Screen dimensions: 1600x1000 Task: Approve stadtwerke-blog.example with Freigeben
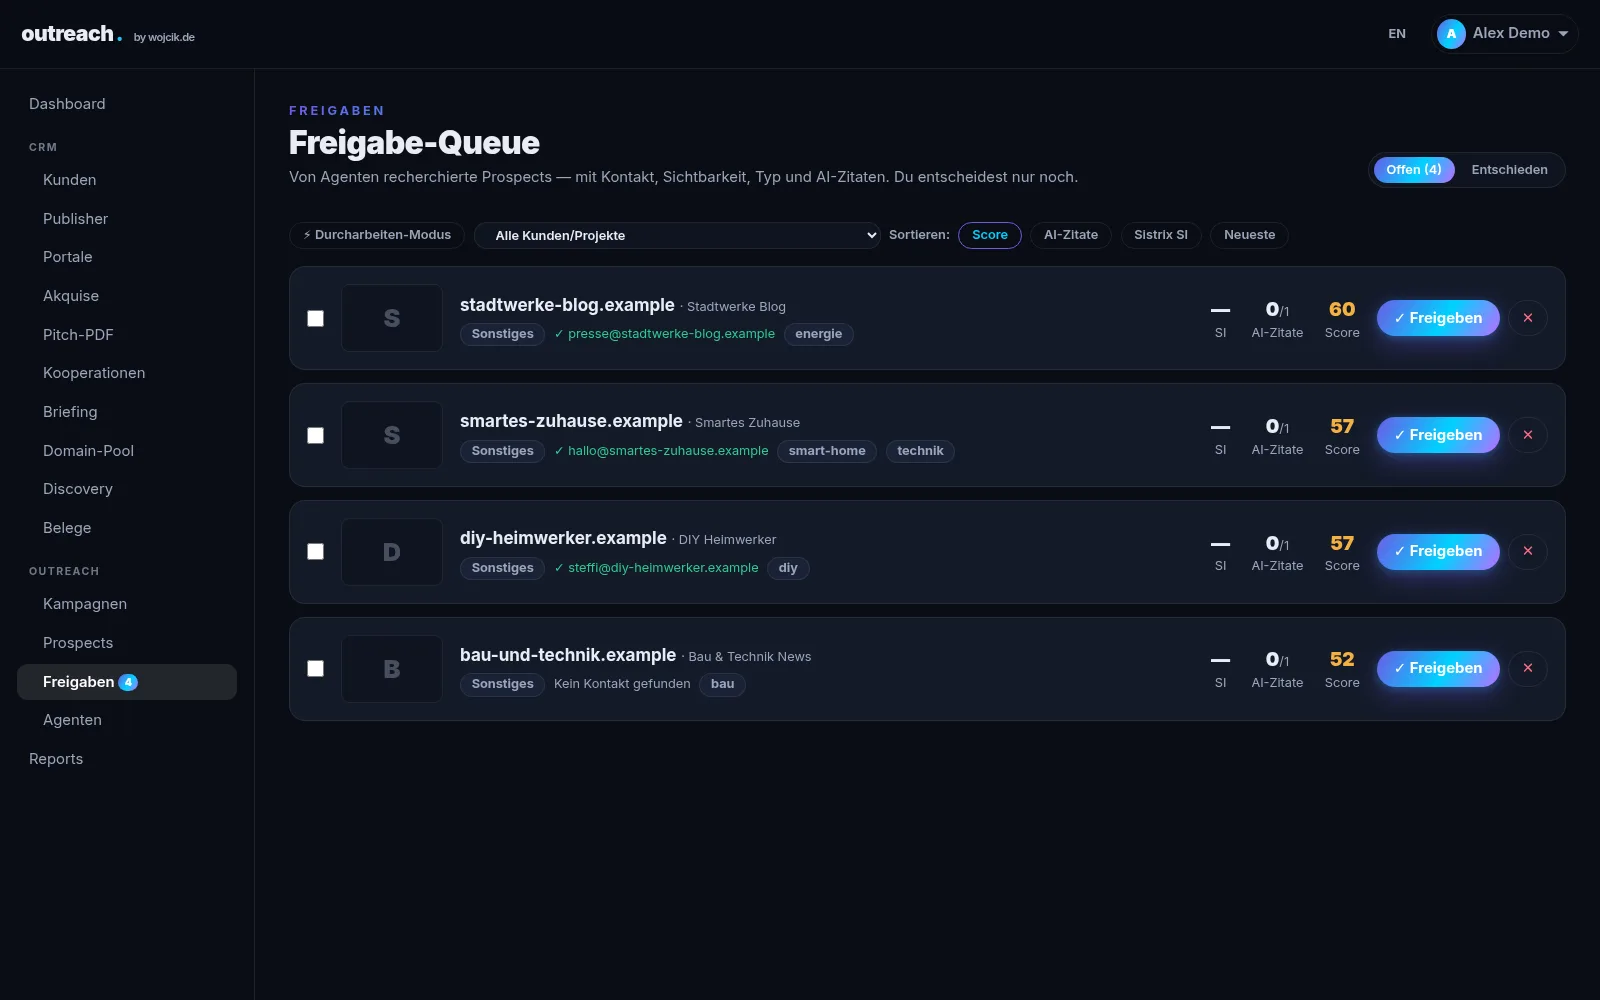[1438, 318]
